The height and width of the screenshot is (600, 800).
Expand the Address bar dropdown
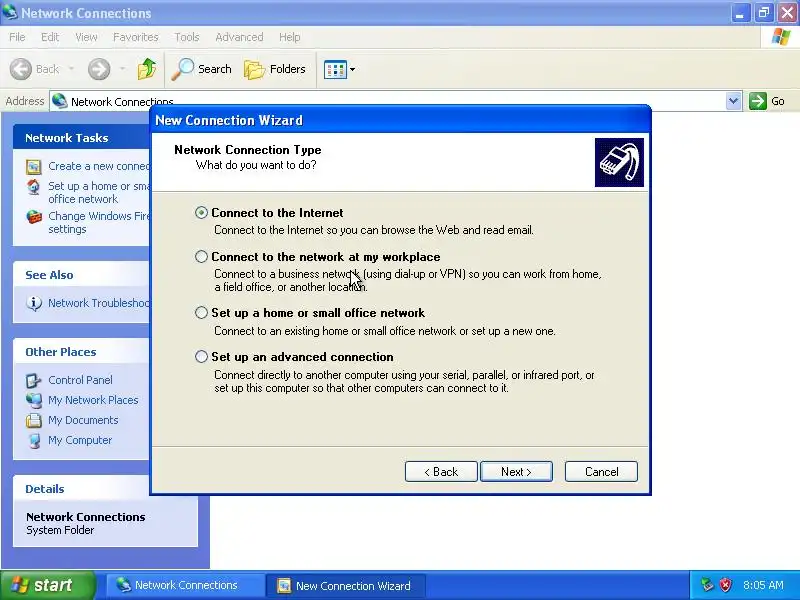click(x=733, y=101)
